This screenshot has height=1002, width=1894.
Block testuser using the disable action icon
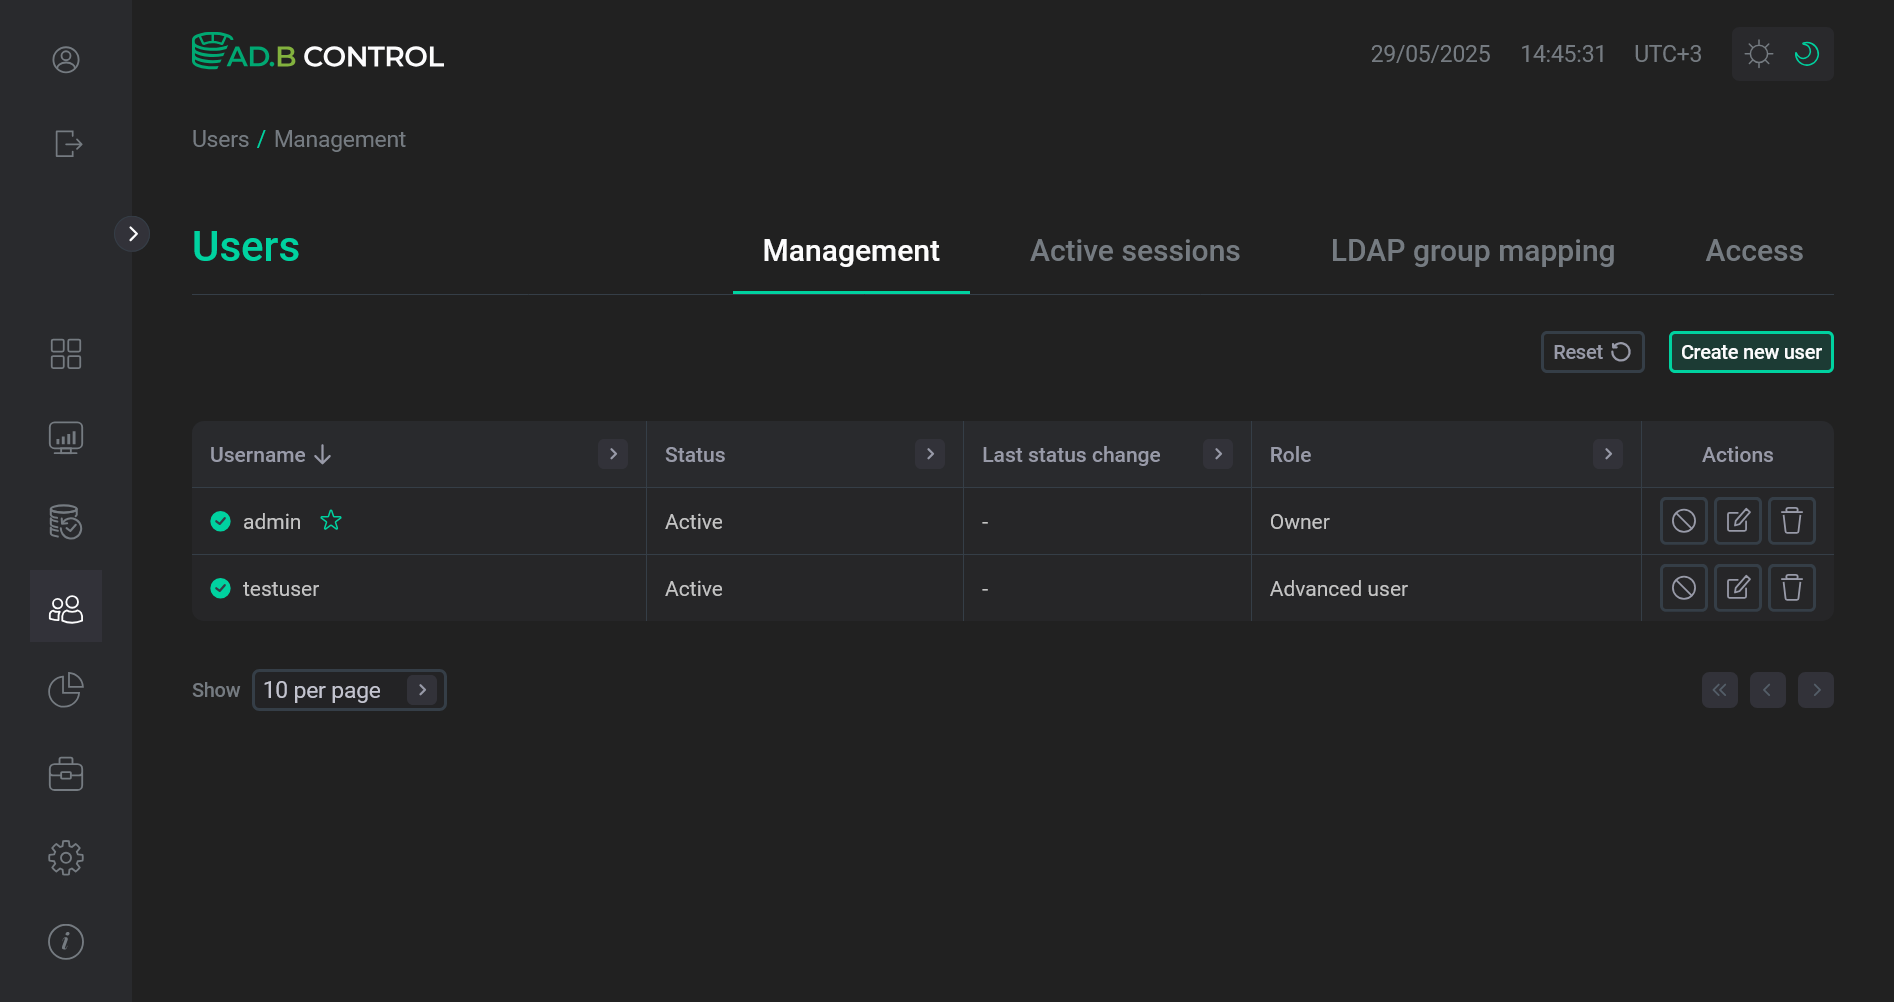tap(1683, 588)
